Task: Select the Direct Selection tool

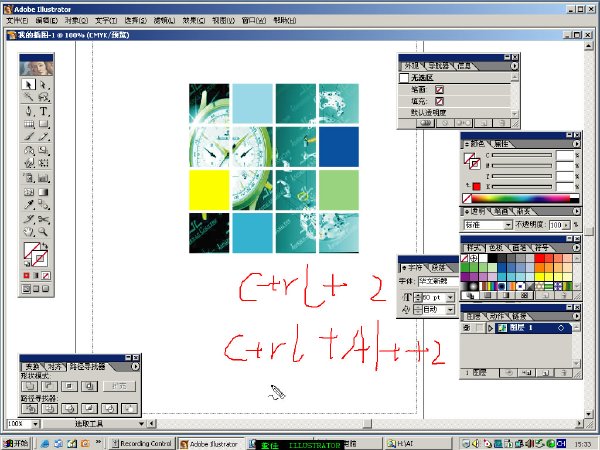Action: tap(44, 84)
